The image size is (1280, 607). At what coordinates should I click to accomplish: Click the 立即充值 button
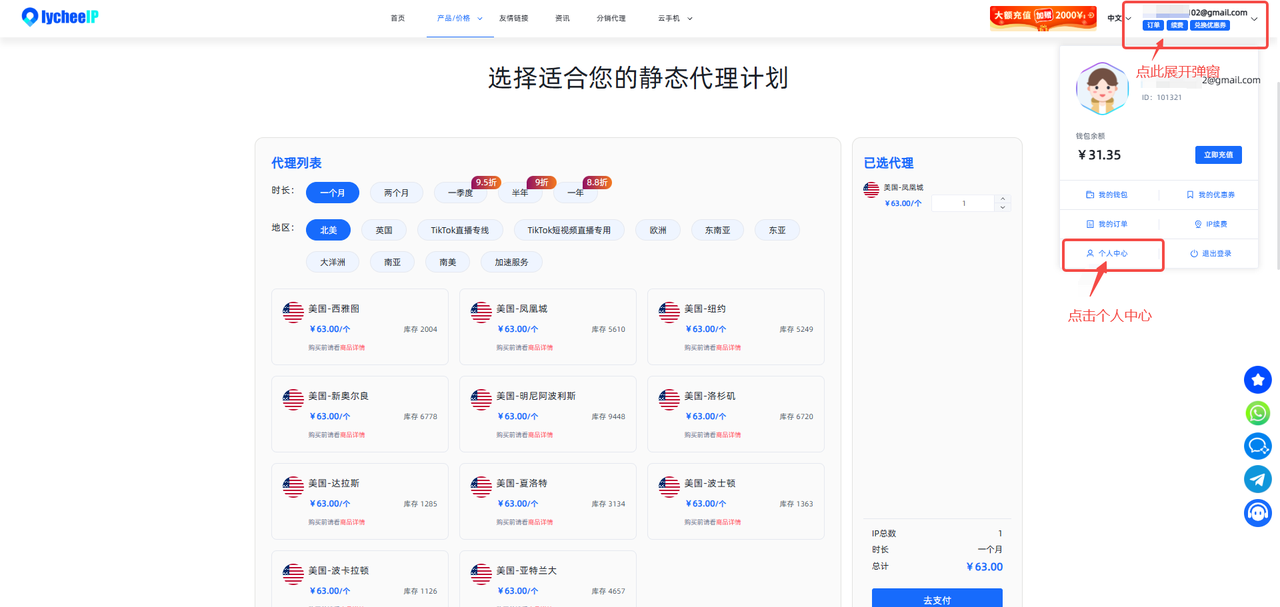coord(1218,155)
